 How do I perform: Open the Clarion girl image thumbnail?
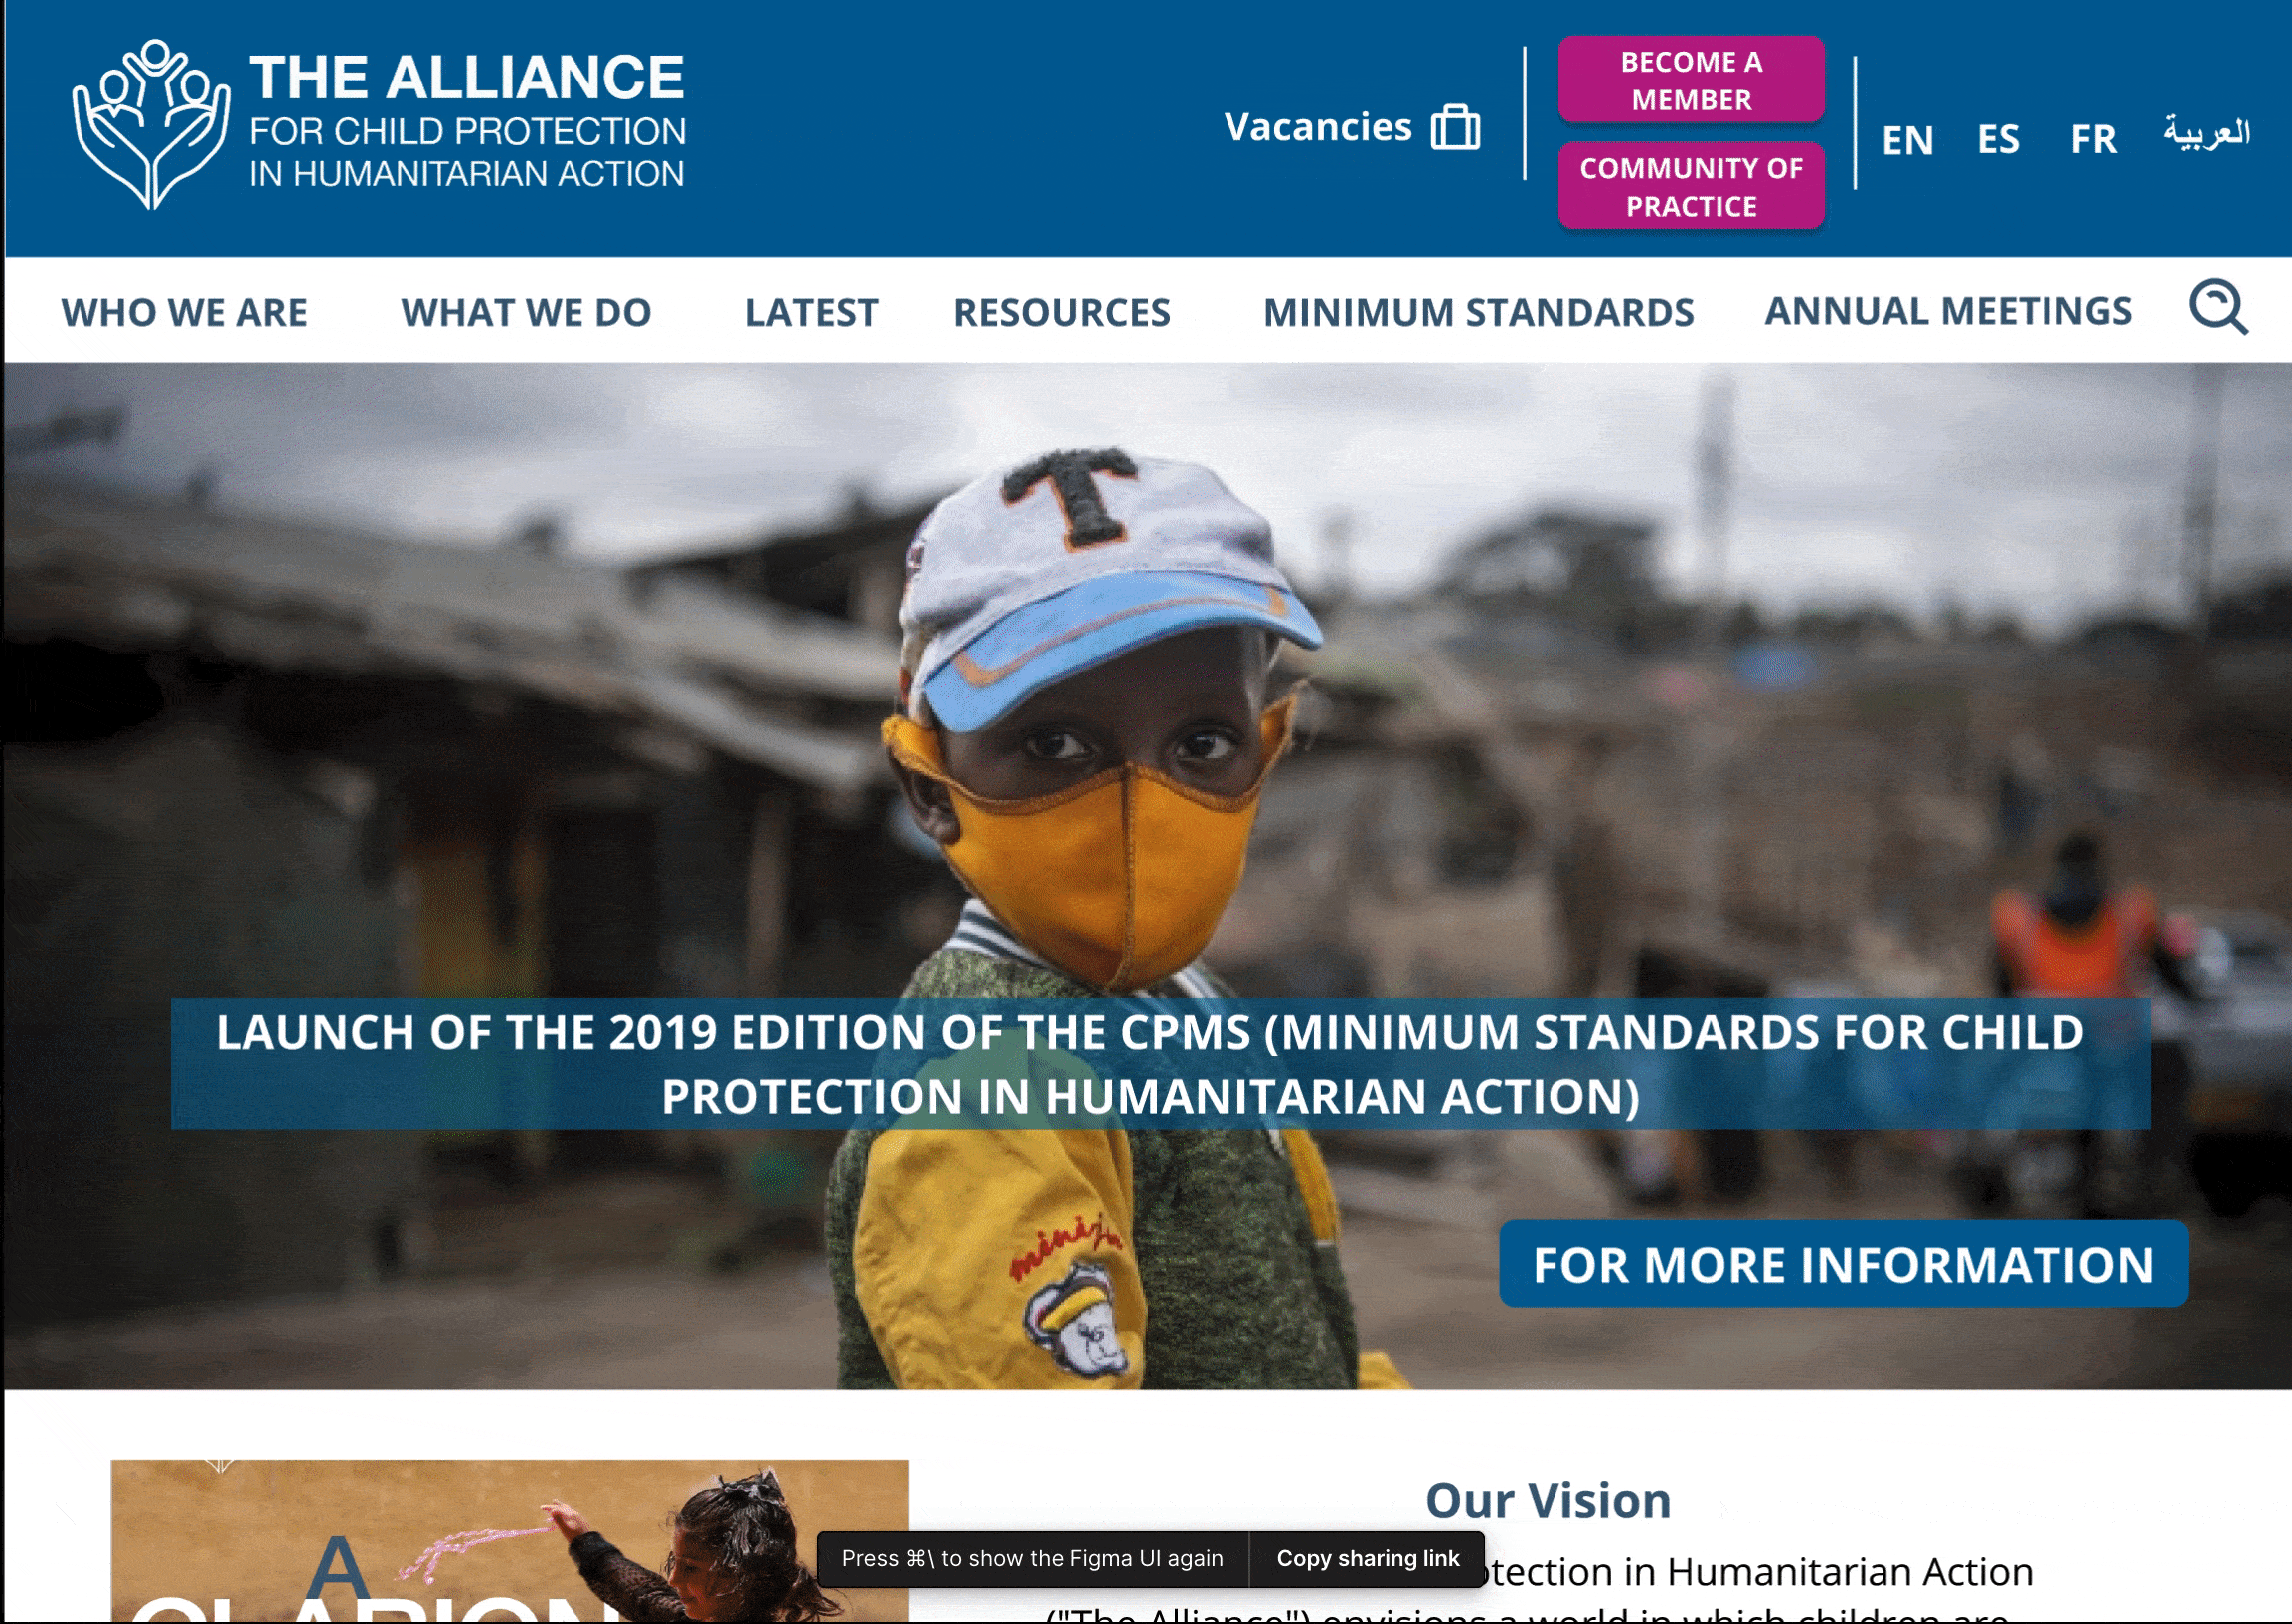[x=510, y=1541]
